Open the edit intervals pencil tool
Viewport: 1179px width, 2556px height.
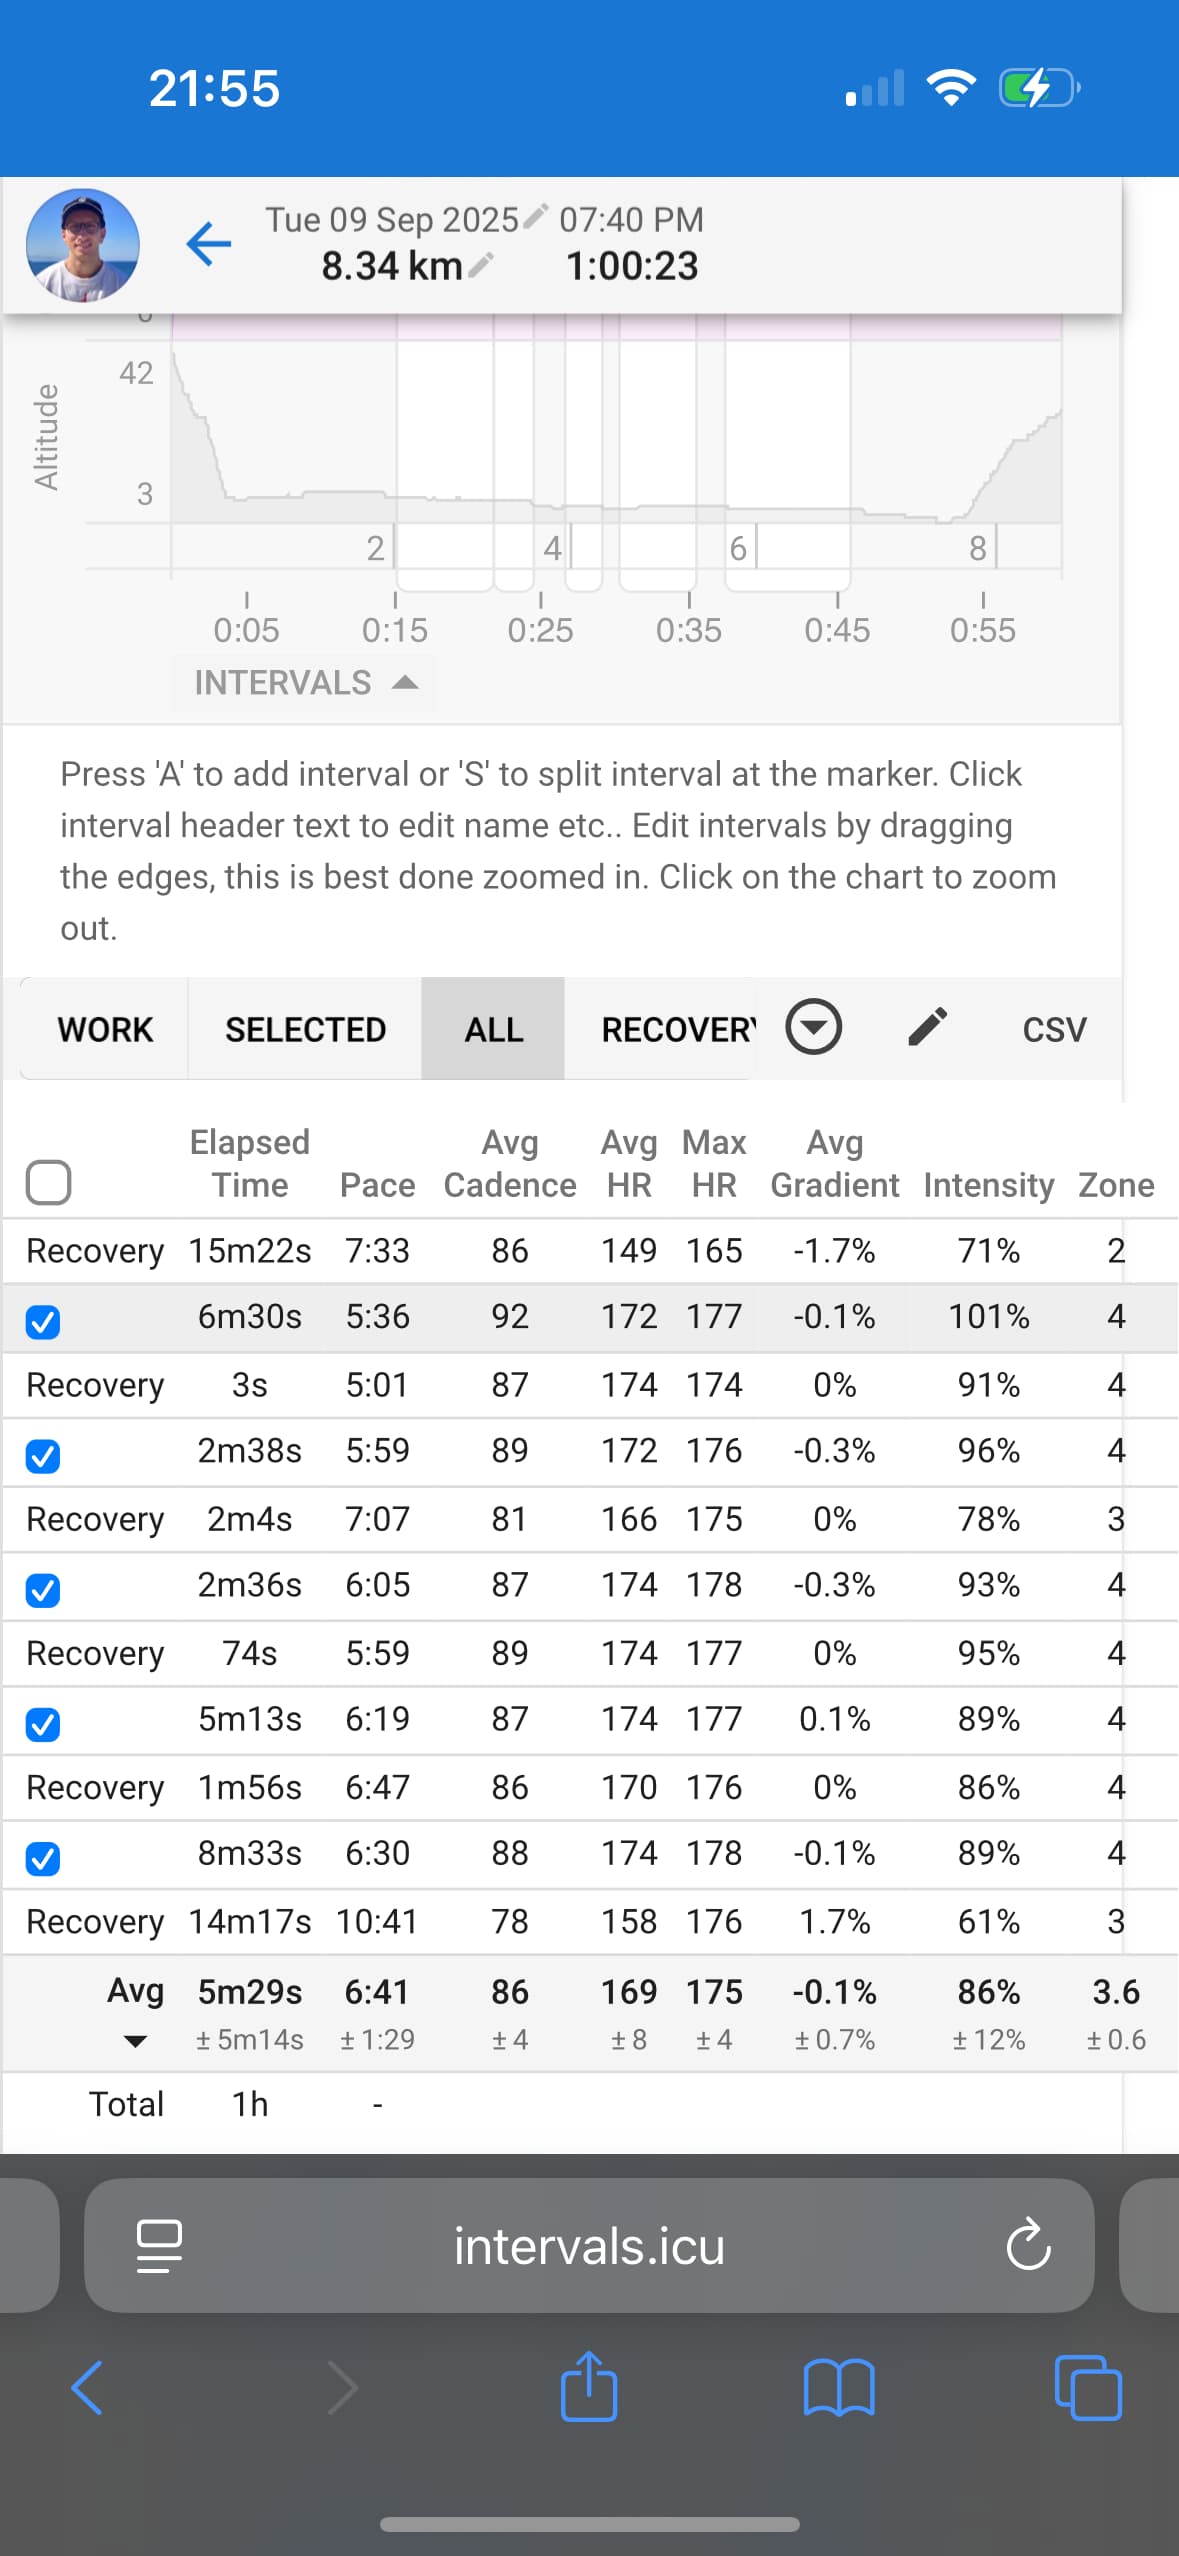[929, 1028]
